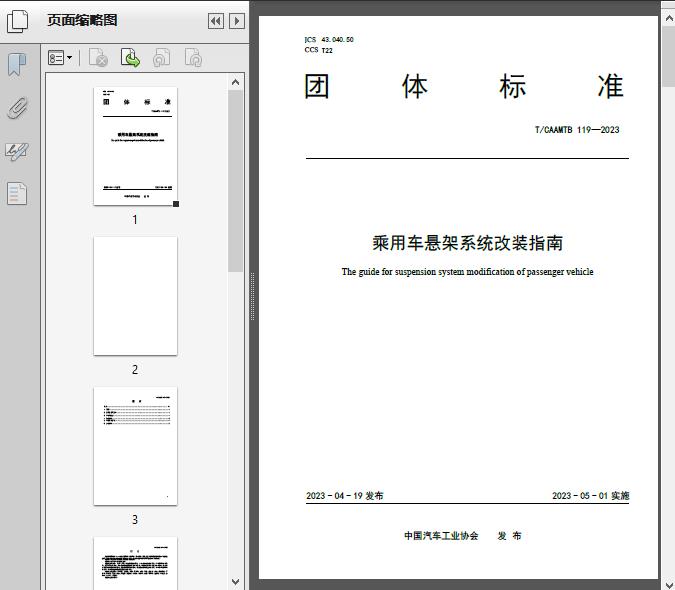
Task: Collapse the panel with double-arrow button
Action: coord(215,21)
